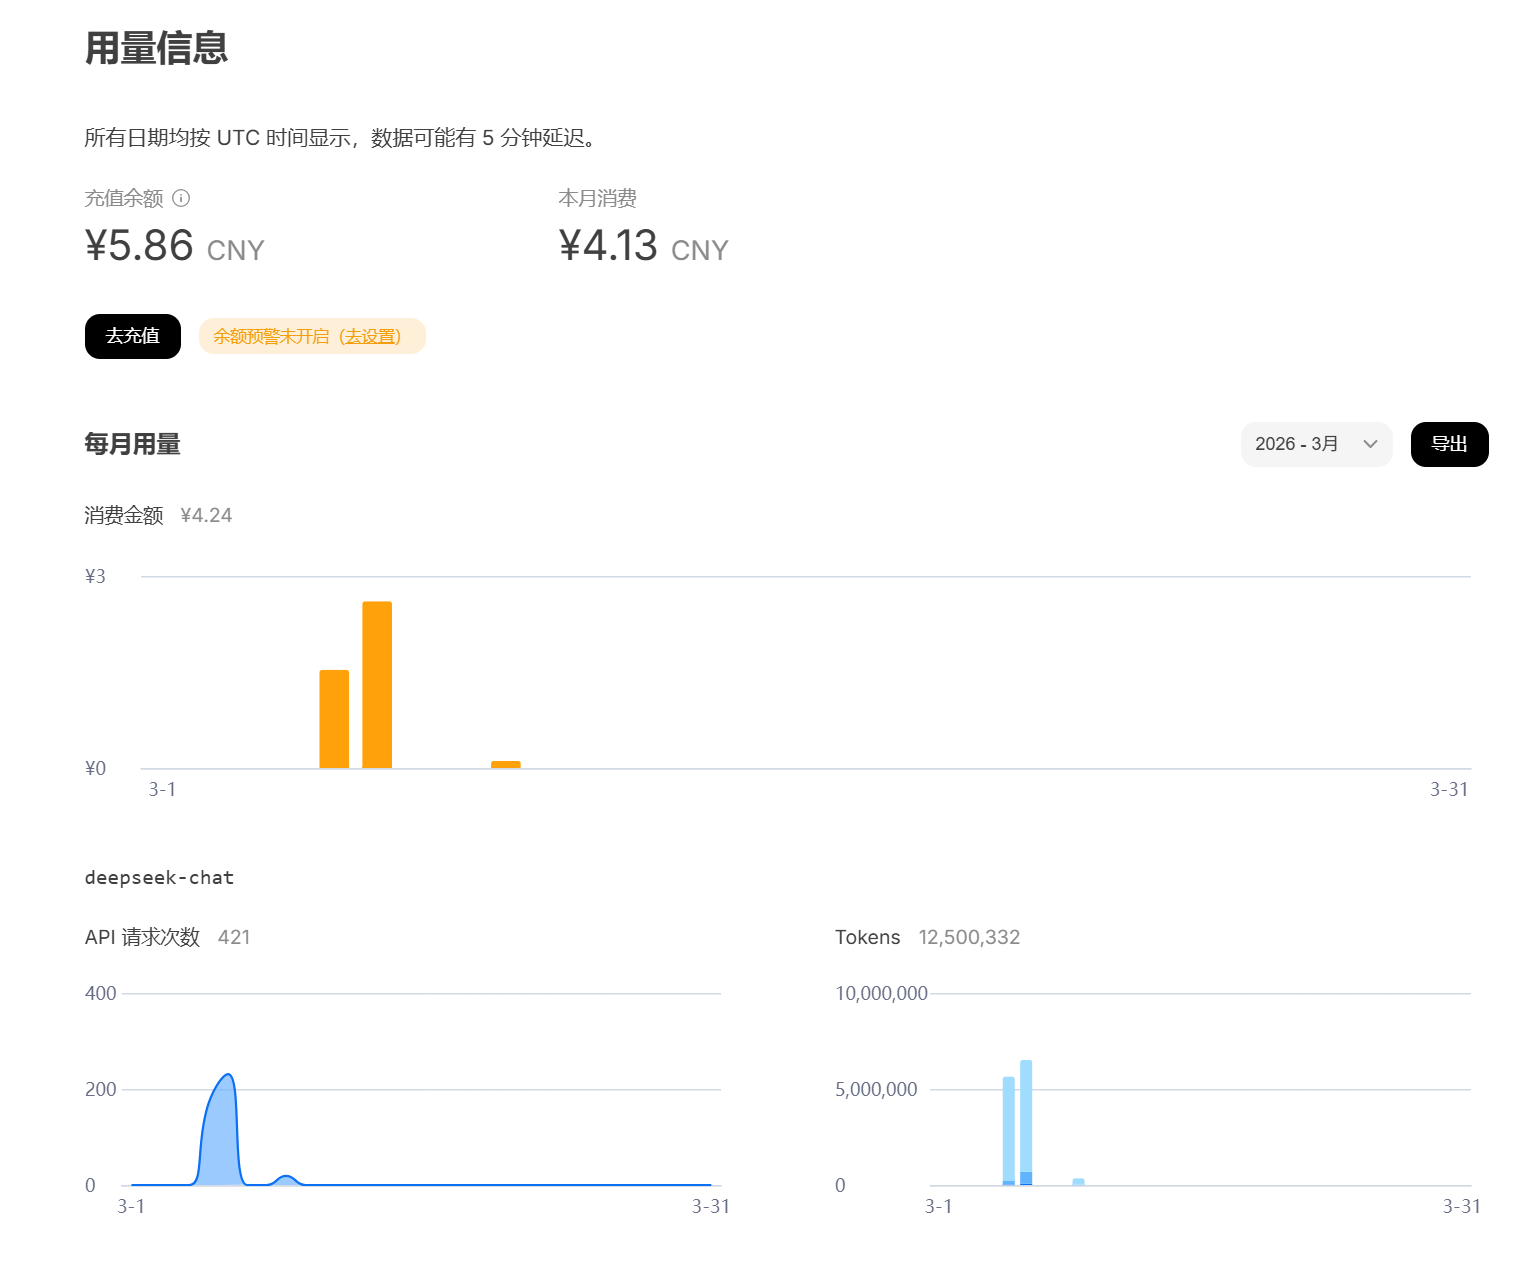Click the 导出 export button
Image resolution: width=1521 pixels, height=1265 pixels.
pyautogui.click(x=1449, y=444)
